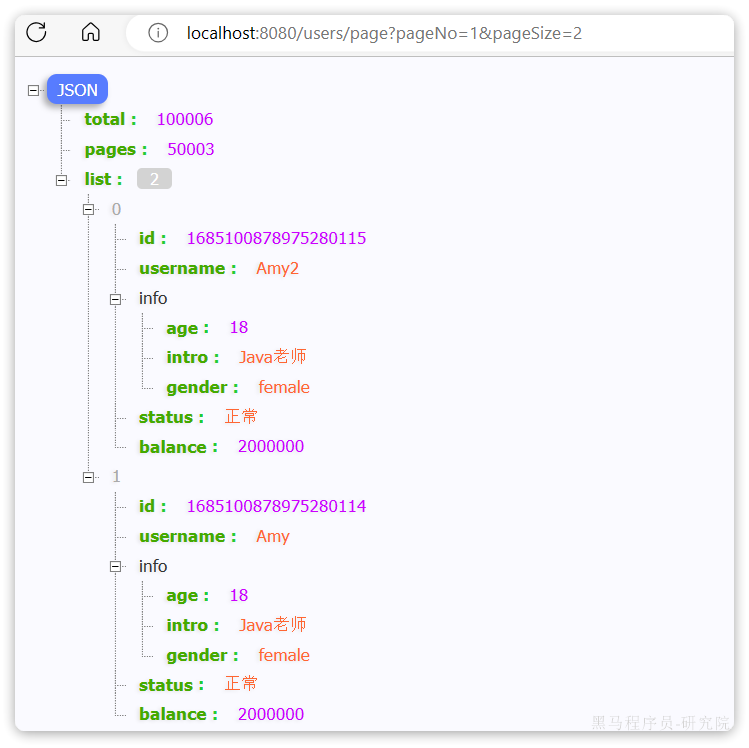This screenshot has width=749, height=748.
Task: Click the browser reload icon
Action: pos(37,32)
